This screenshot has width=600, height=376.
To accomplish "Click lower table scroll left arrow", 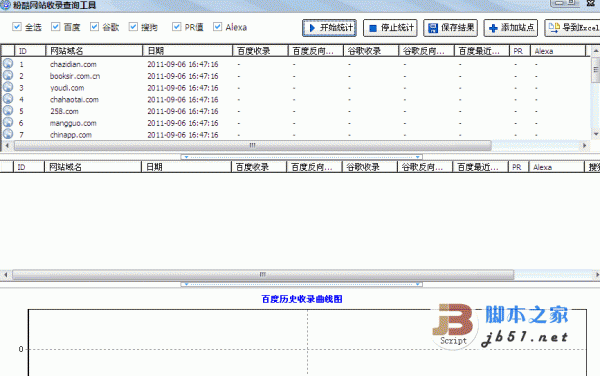I will 5,275.
